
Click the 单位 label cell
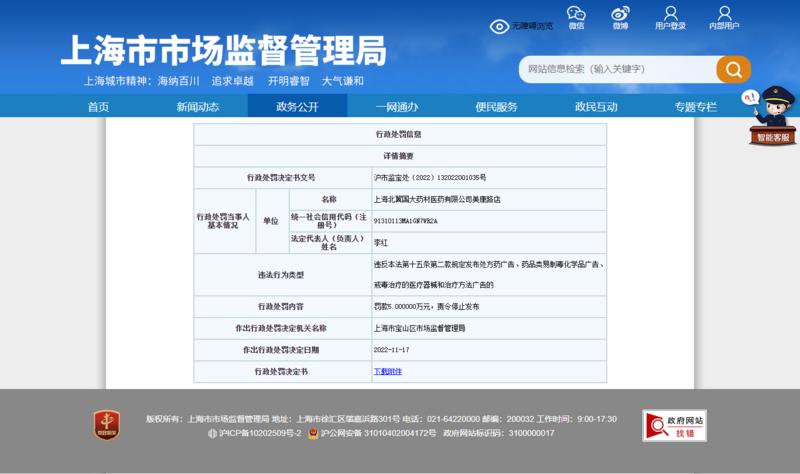pos(271,221)
